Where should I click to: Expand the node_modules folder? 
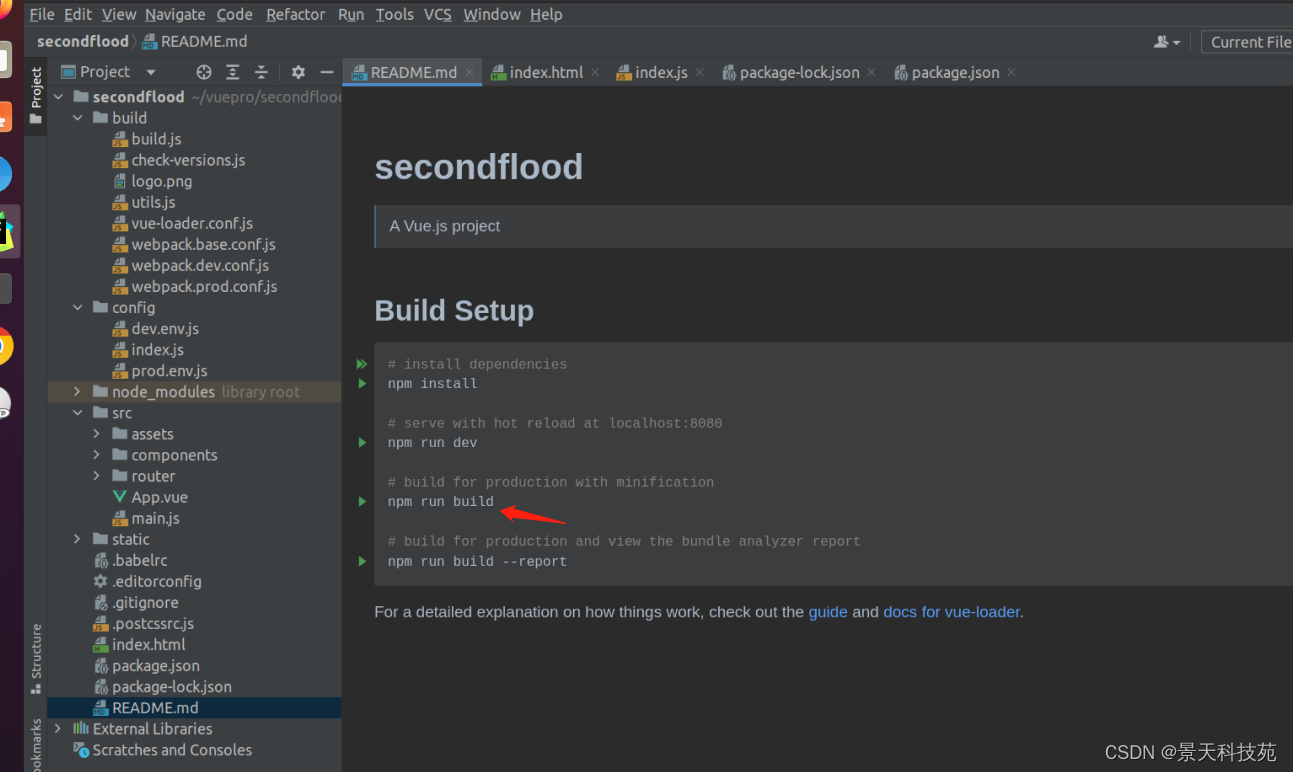(77, 392)
